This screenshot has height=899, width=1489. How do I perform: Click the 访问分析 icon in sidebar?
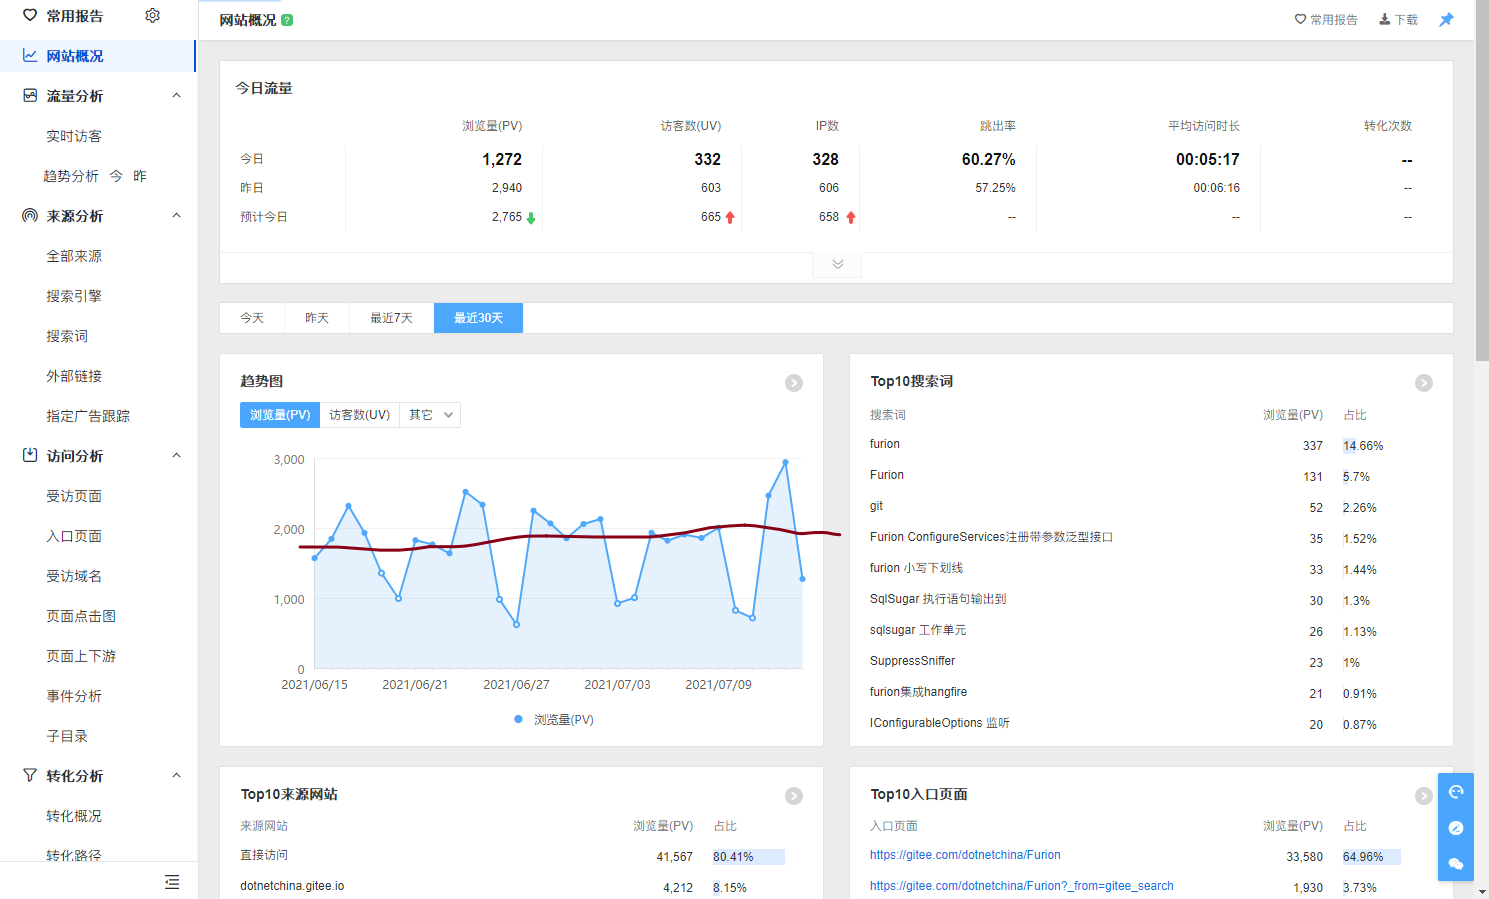[x=30, y=456]
